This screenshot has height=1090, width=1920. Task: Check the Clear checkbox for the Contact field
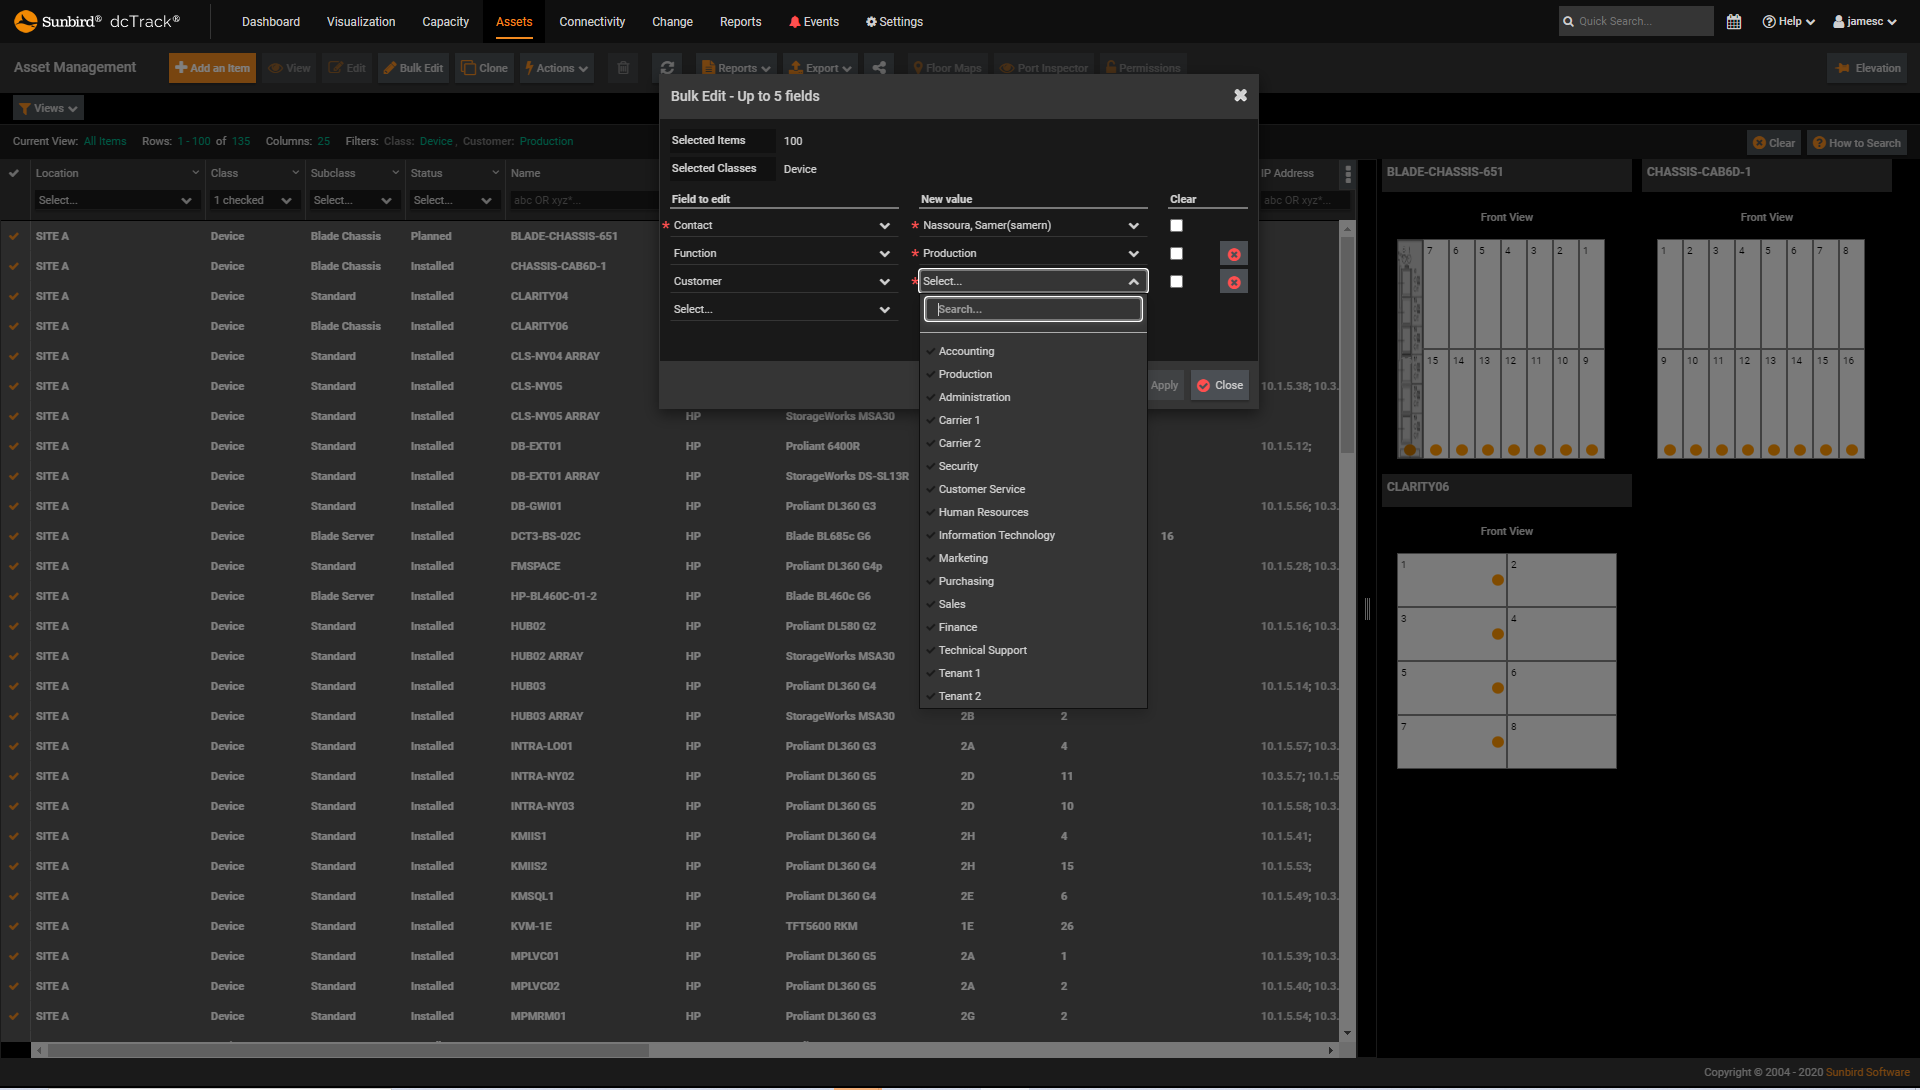(1176, 225)
